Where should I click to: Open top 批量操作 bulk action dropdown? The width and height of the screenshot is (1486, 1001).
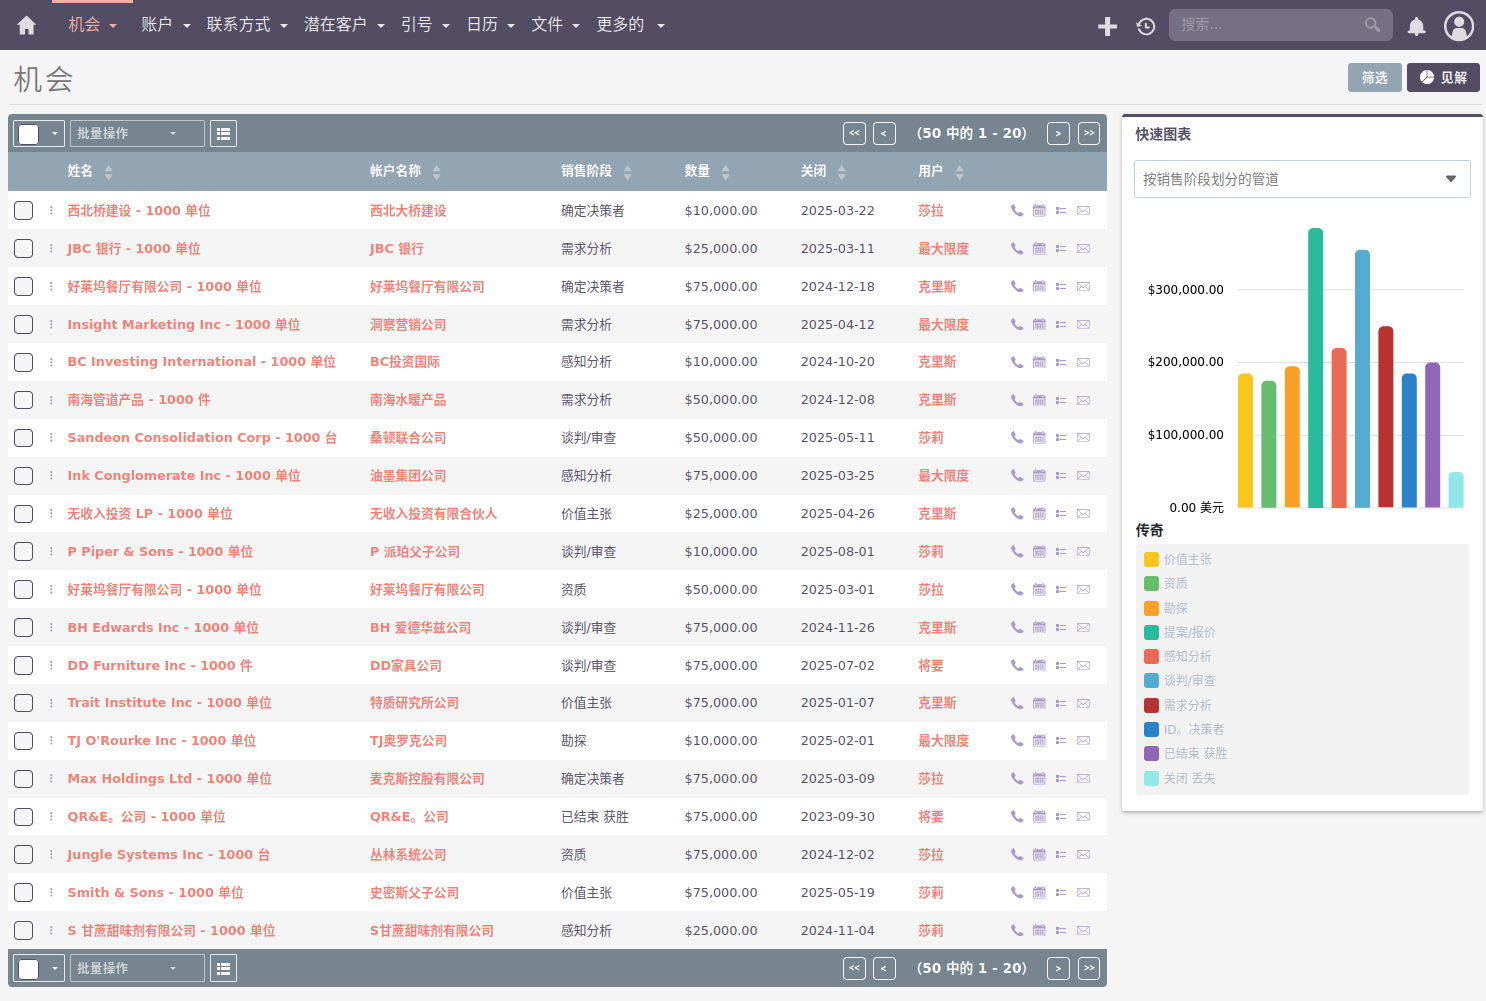pos(137,133)
